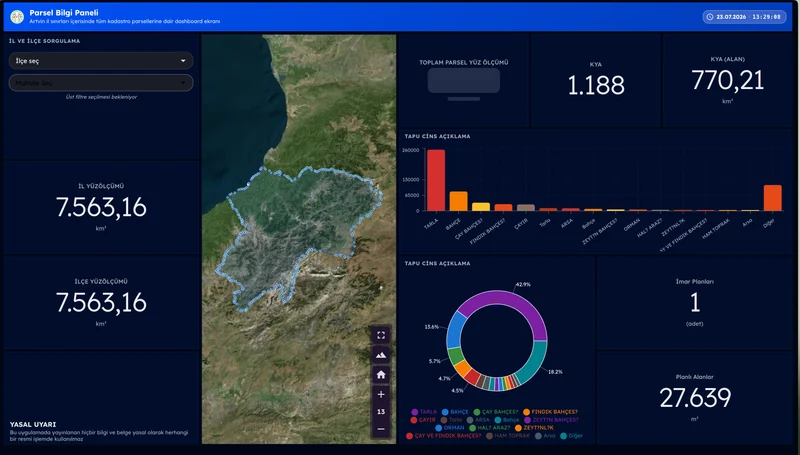Click the 42.9% label on donut chart

(523, 284)
